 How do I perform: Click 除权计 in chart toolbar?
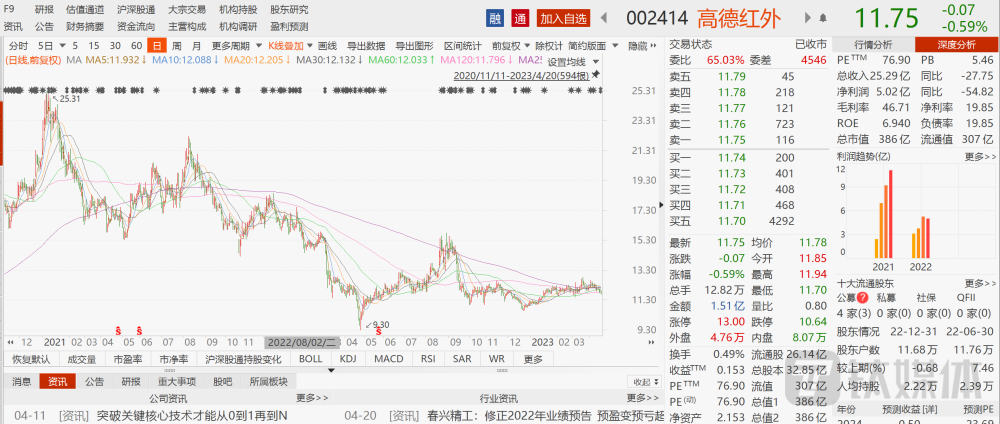tap(549, 46)
